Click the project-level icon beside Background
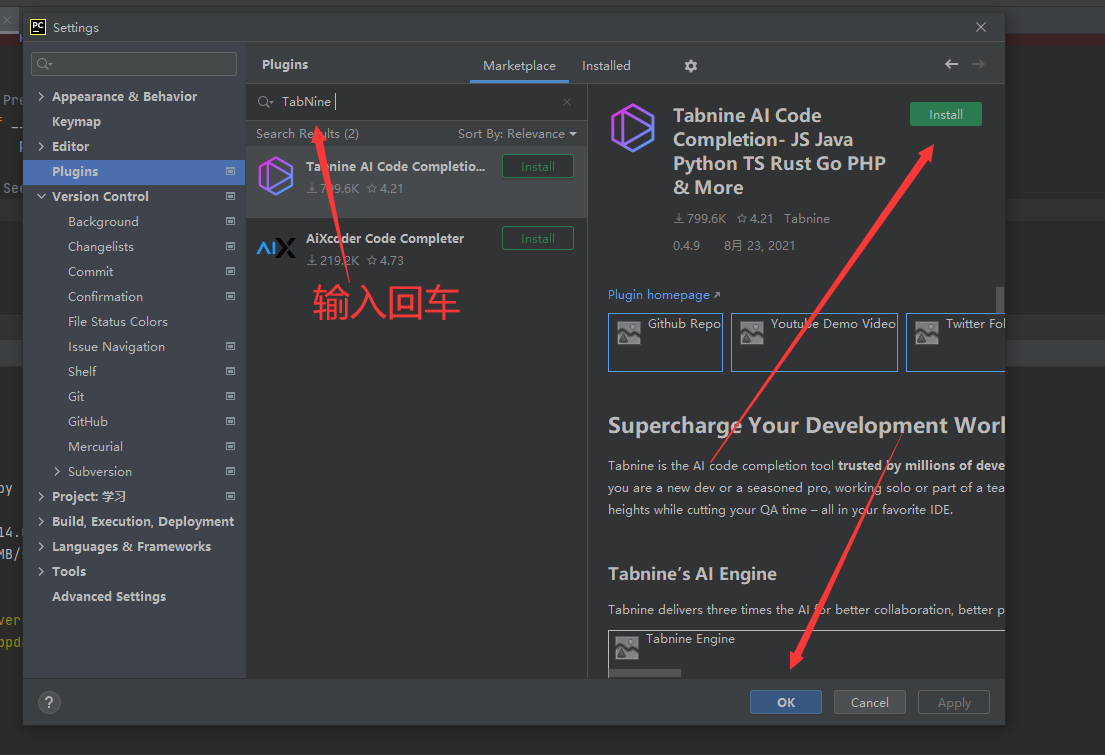 click(x=230, y=221)
